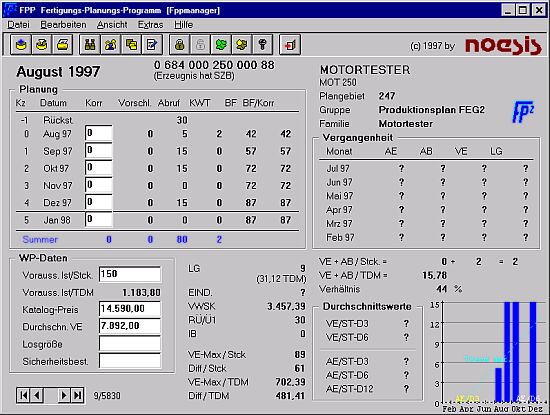
Task: Jump to the last record
Action: 78,396
